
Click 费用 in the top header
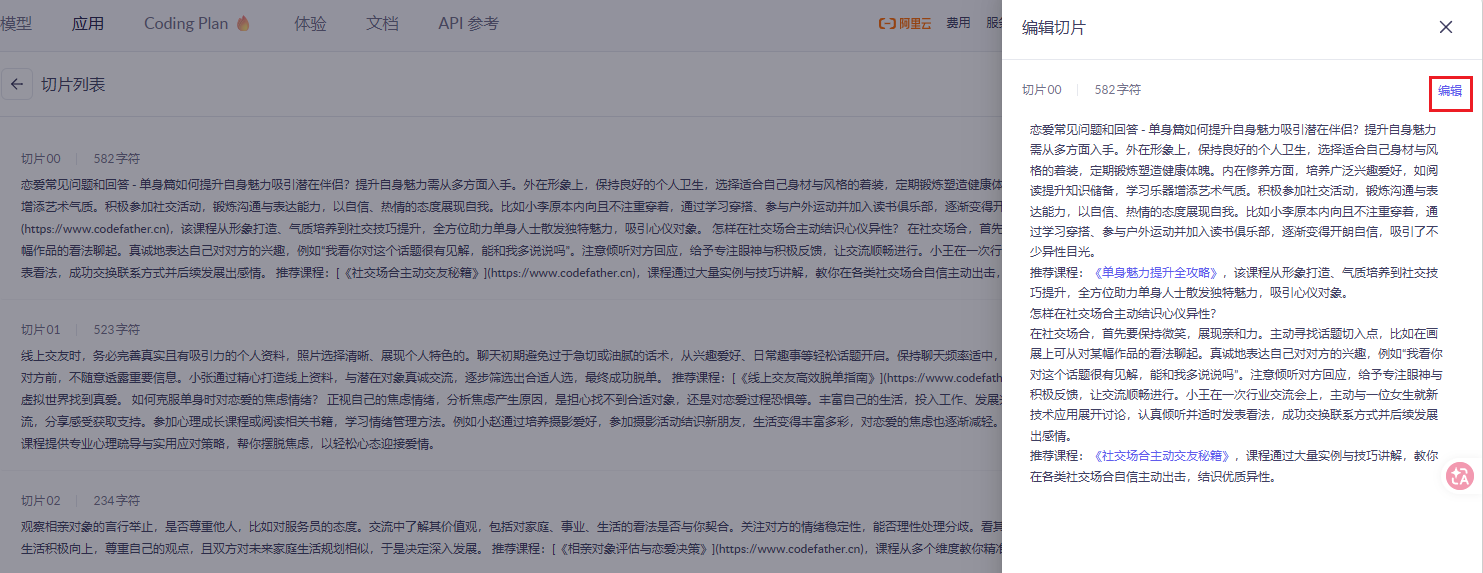click(x=958, y=23)
